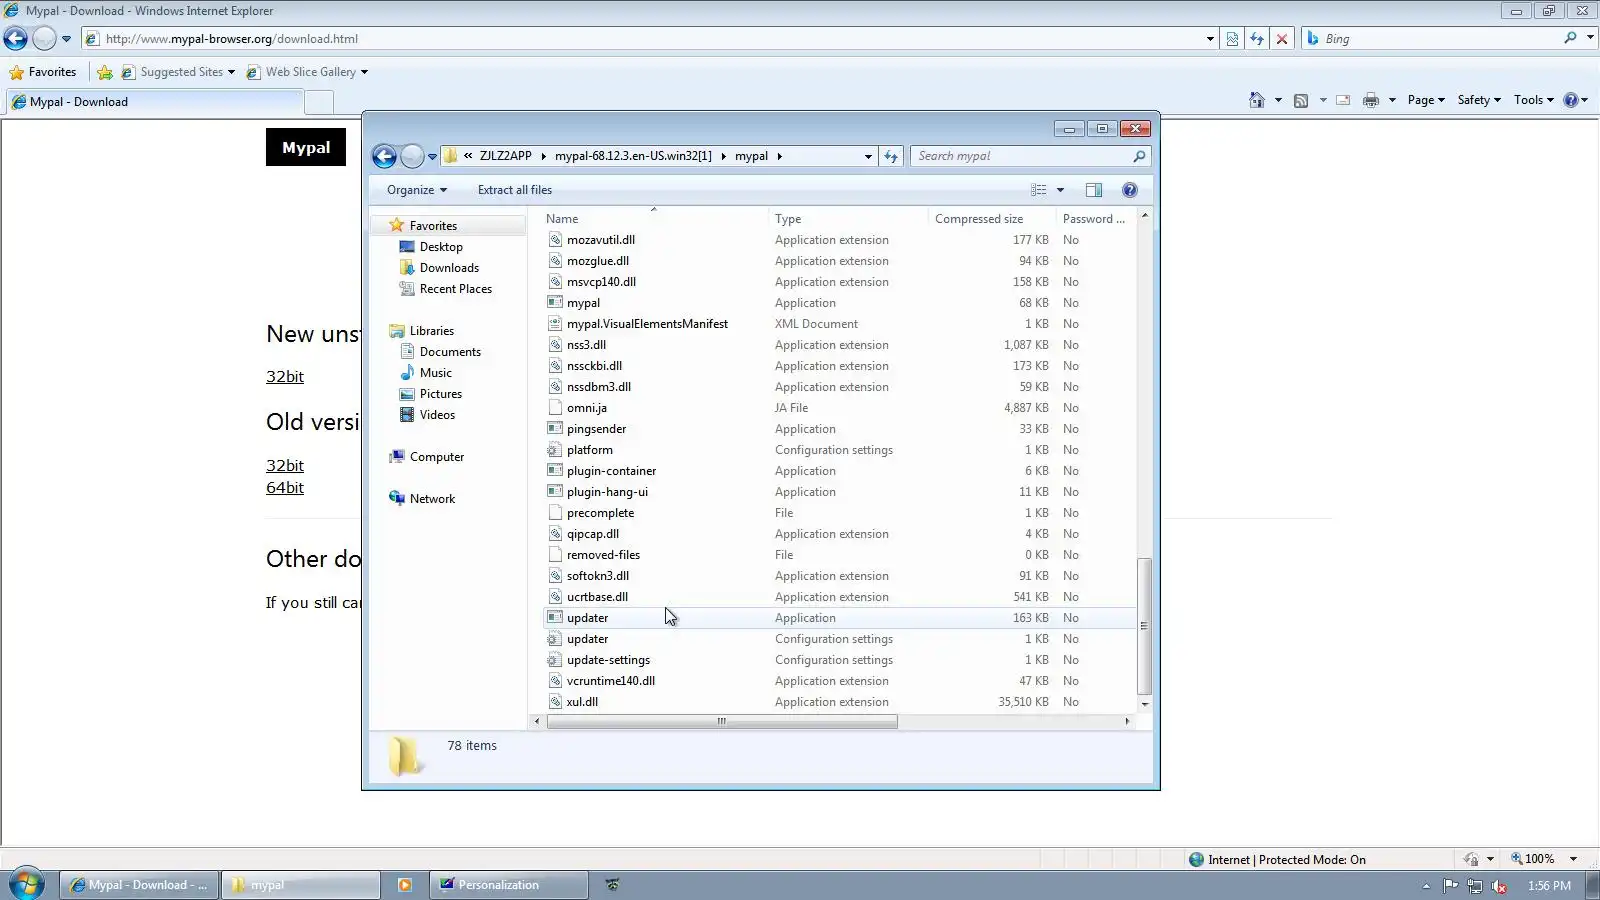Select Recent Places in the navigation pane
The image size is (1600, 900).
pos(456,289)
